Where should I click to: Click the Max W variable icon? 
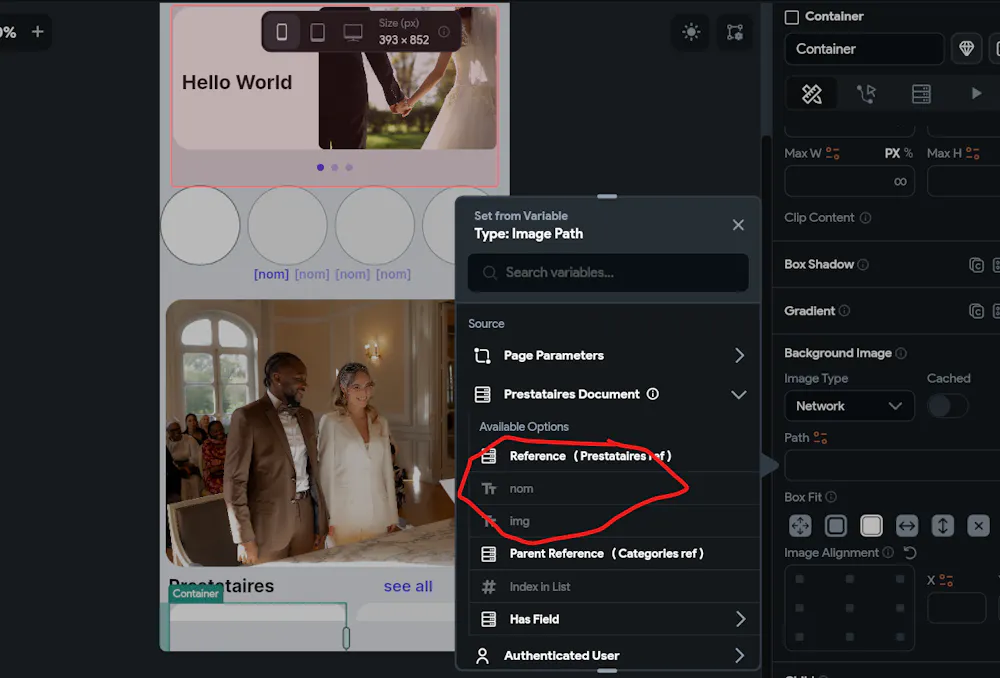(832, 153)
